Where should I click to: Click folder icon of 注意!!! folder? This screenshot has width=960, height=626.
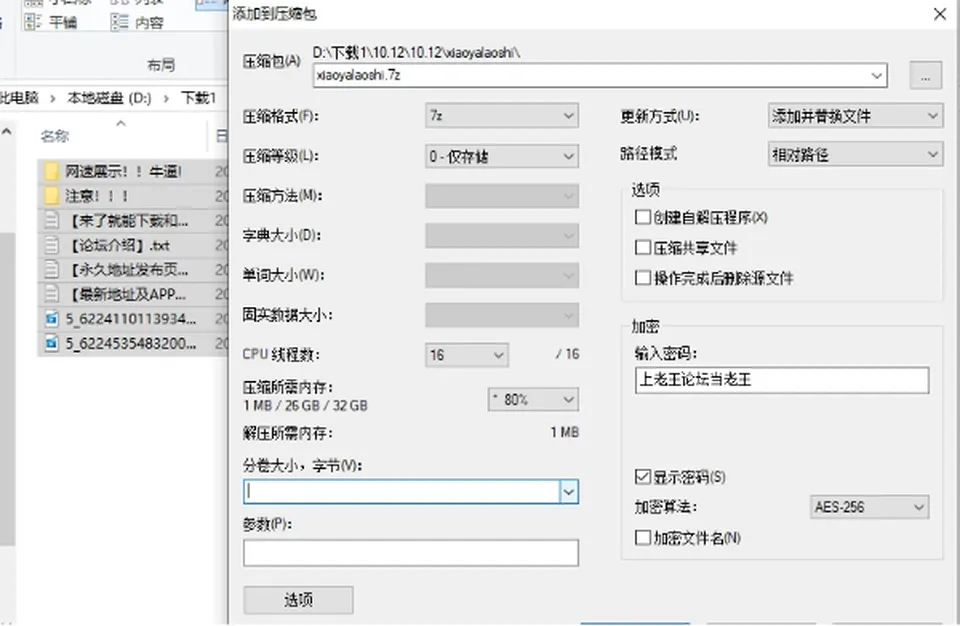coord(51,196)
